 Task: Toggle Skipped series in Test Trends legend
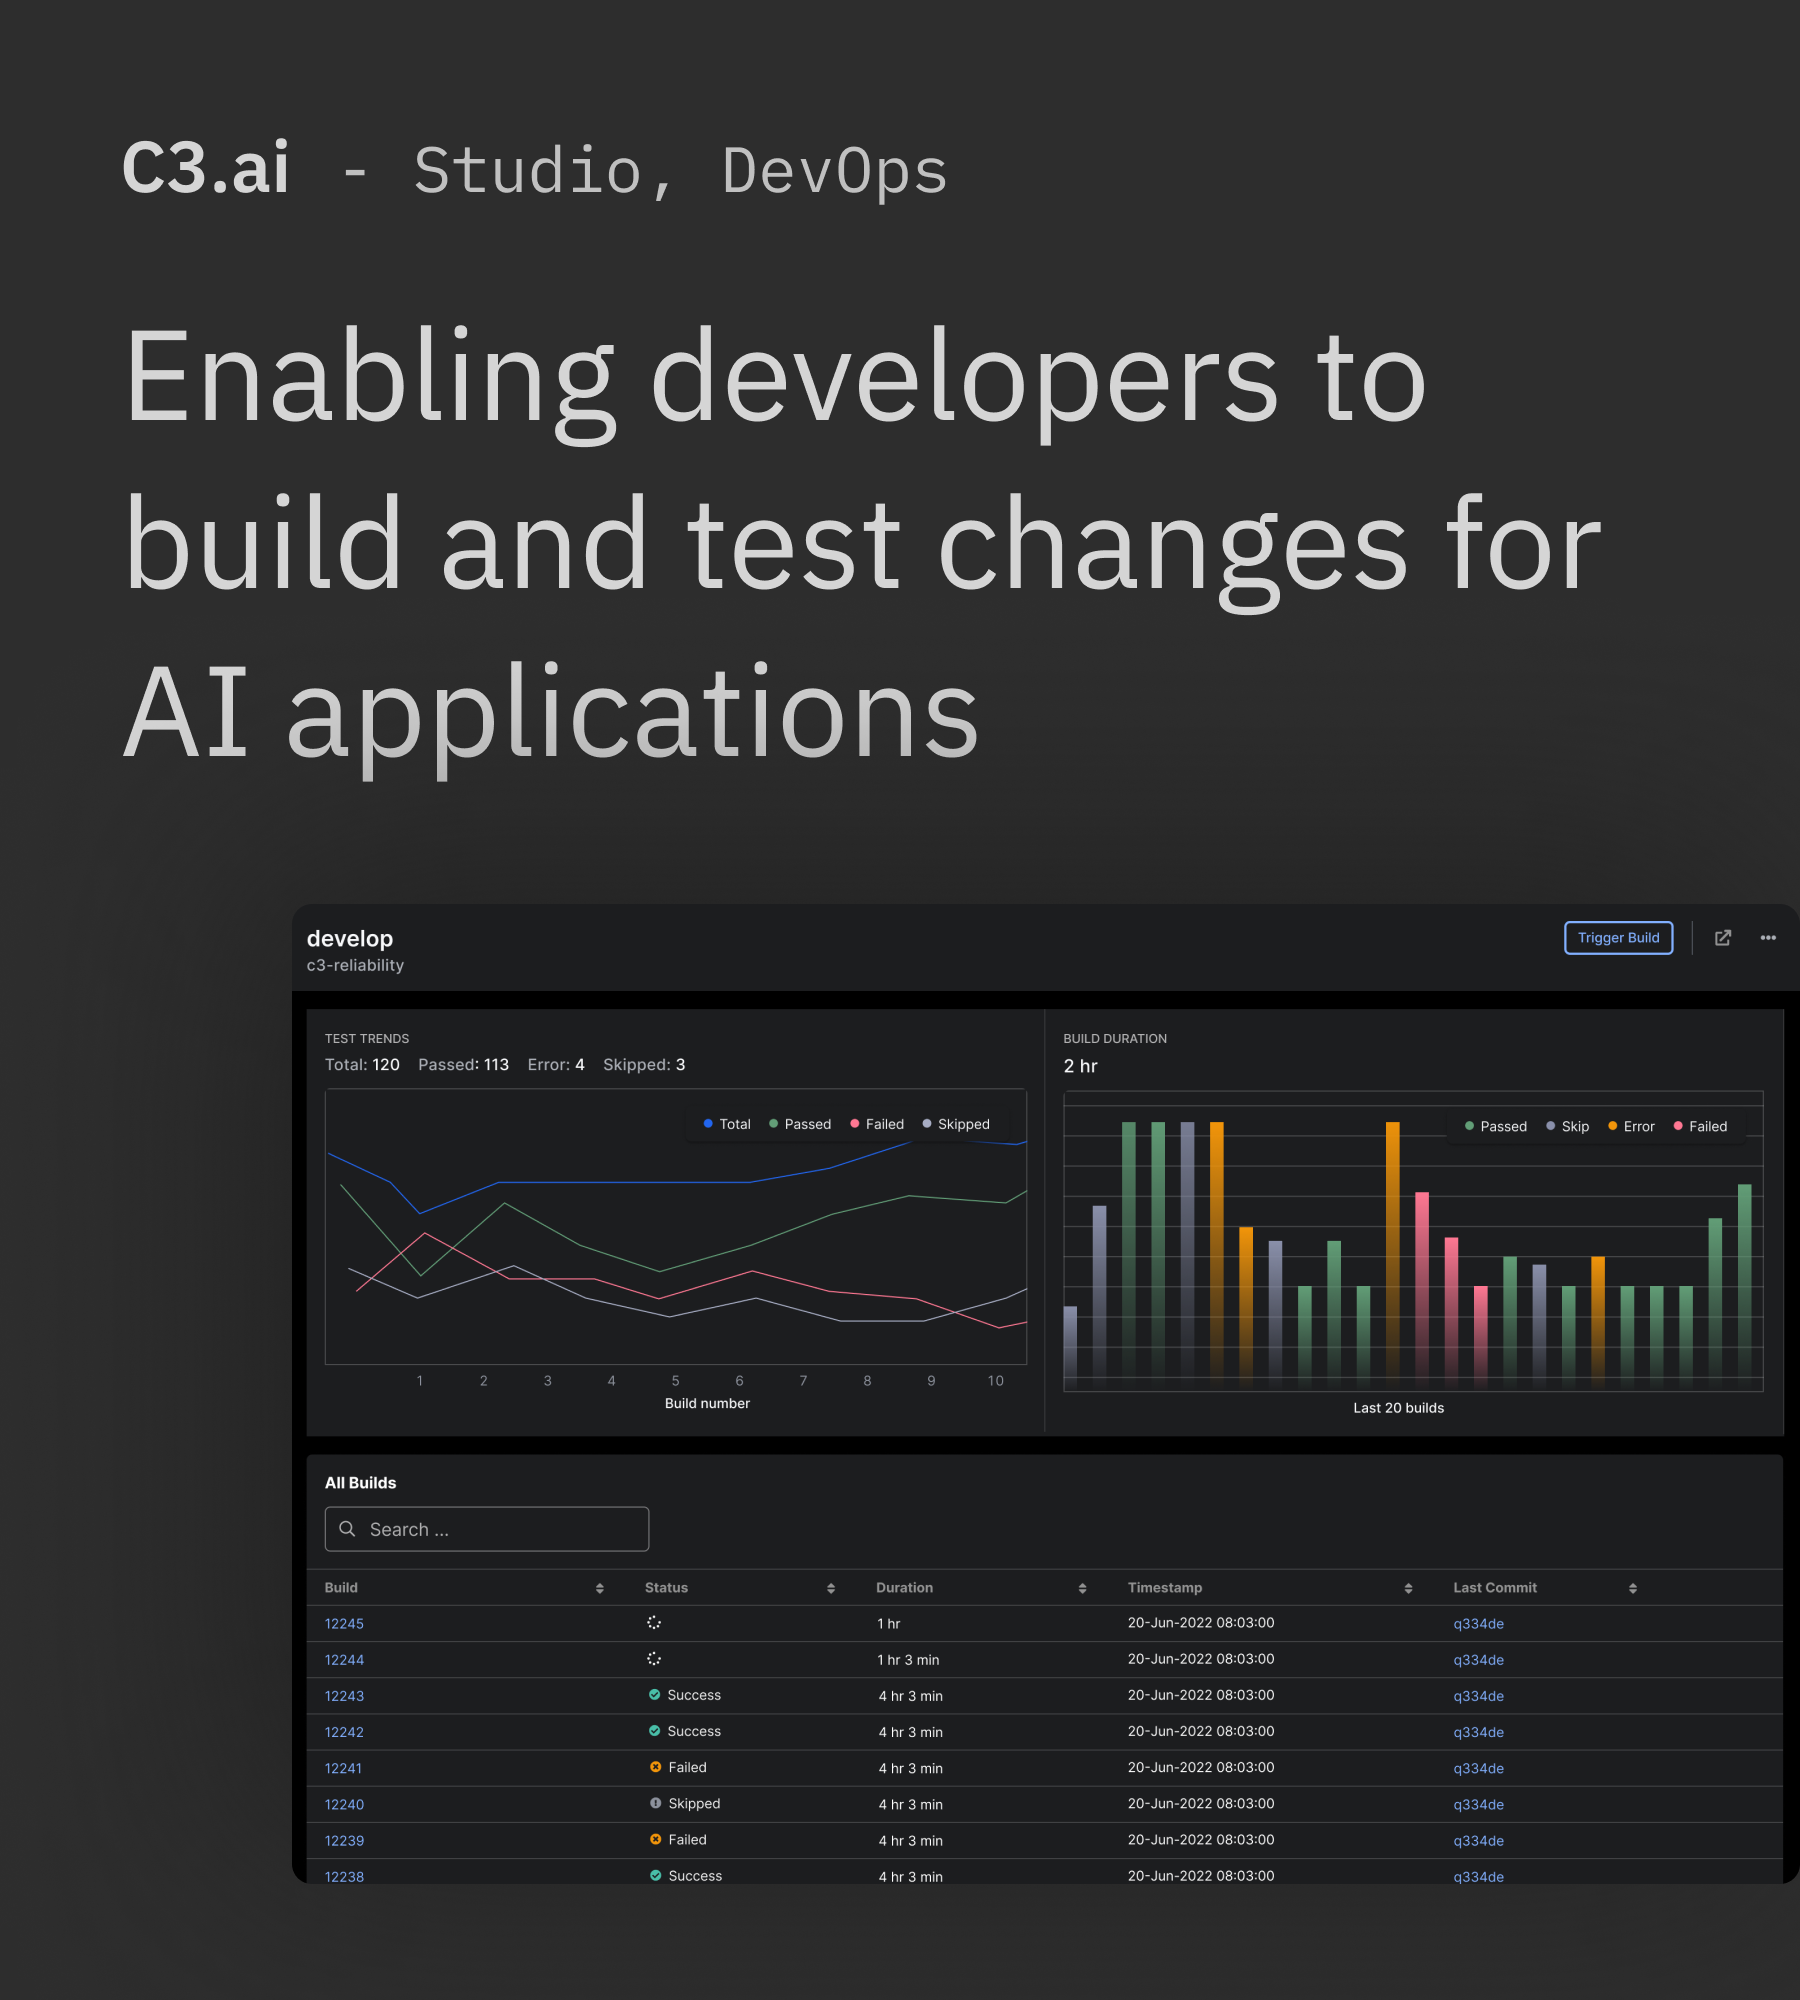[956, 1124]
